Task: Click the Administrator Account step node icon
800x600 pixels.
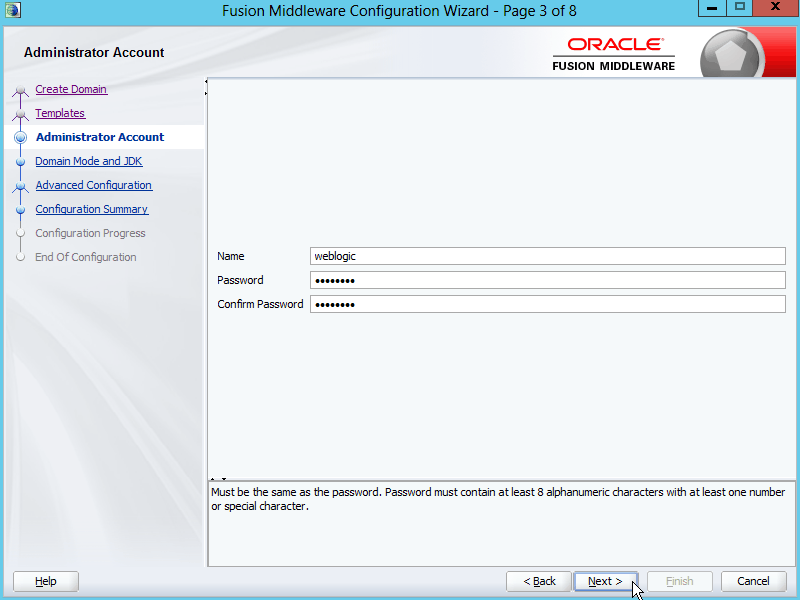Action: click(x=20, y=137)
